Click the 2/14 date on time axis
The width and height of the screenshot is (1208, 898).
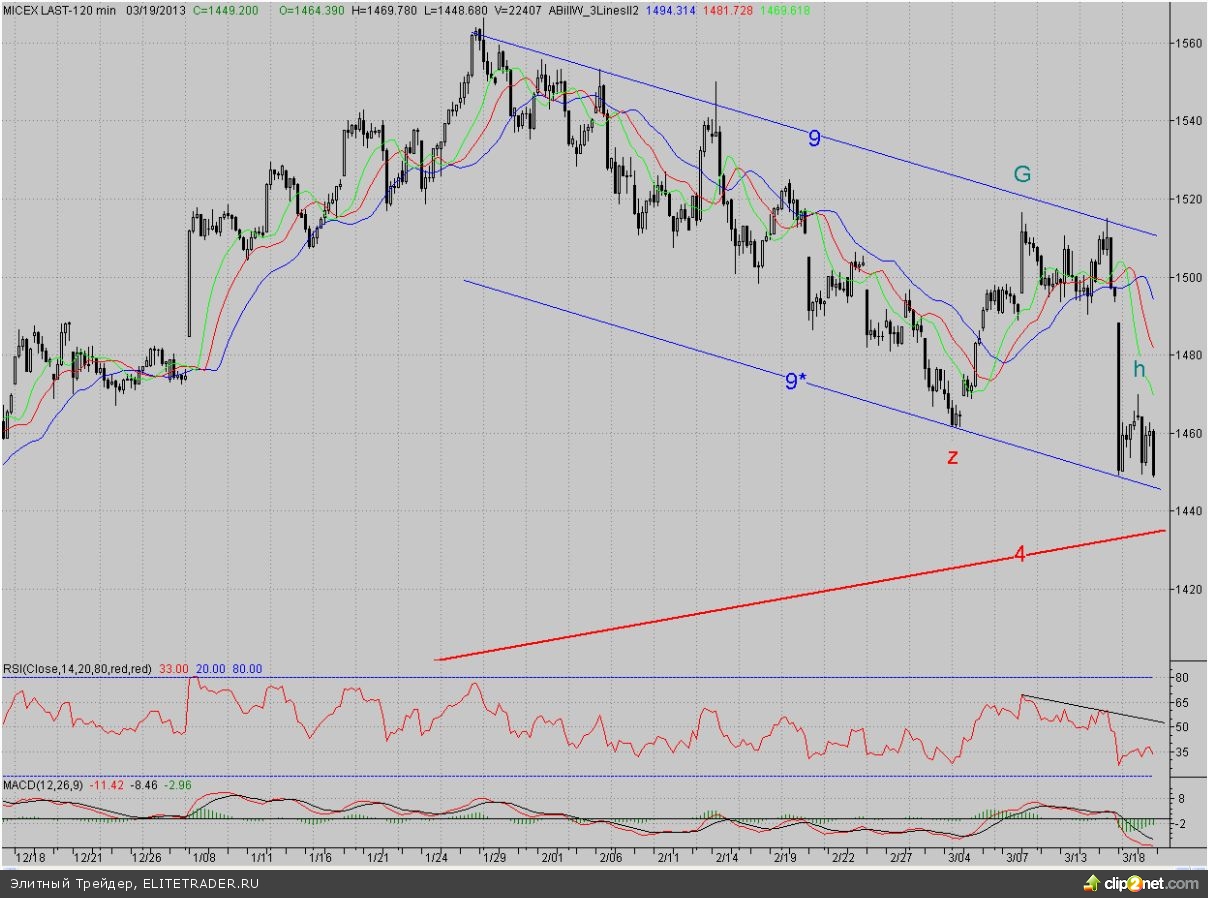[727, 858]
